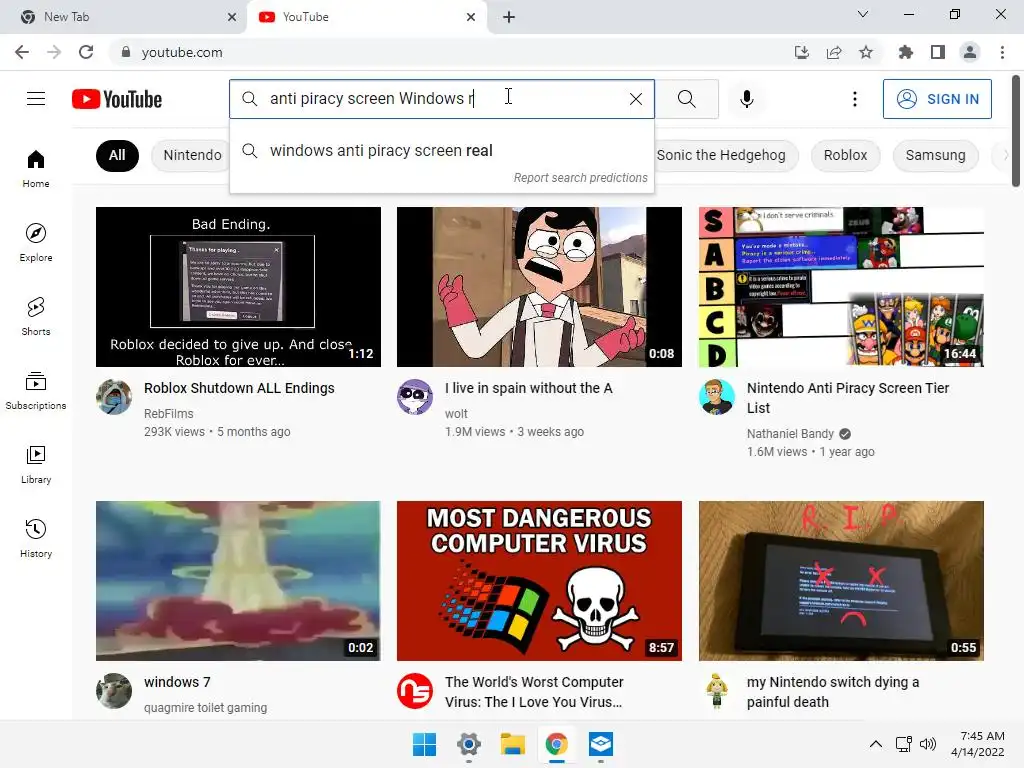
Task: Click the Roblox Shutdown ALL Endings title
Action: (x=239, y=388)
